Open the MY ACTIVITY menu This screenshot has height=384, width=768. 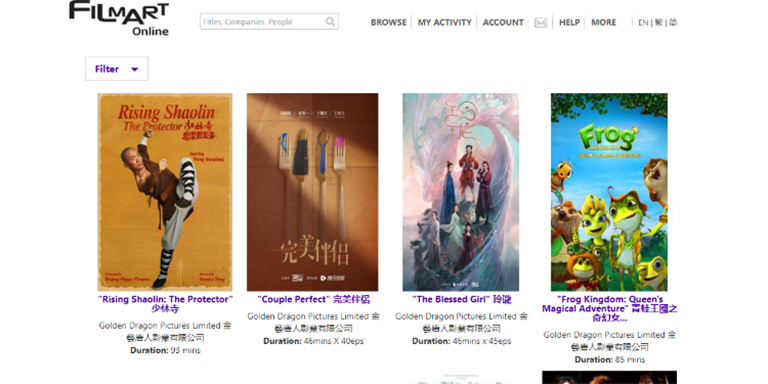tap(444, 23)
